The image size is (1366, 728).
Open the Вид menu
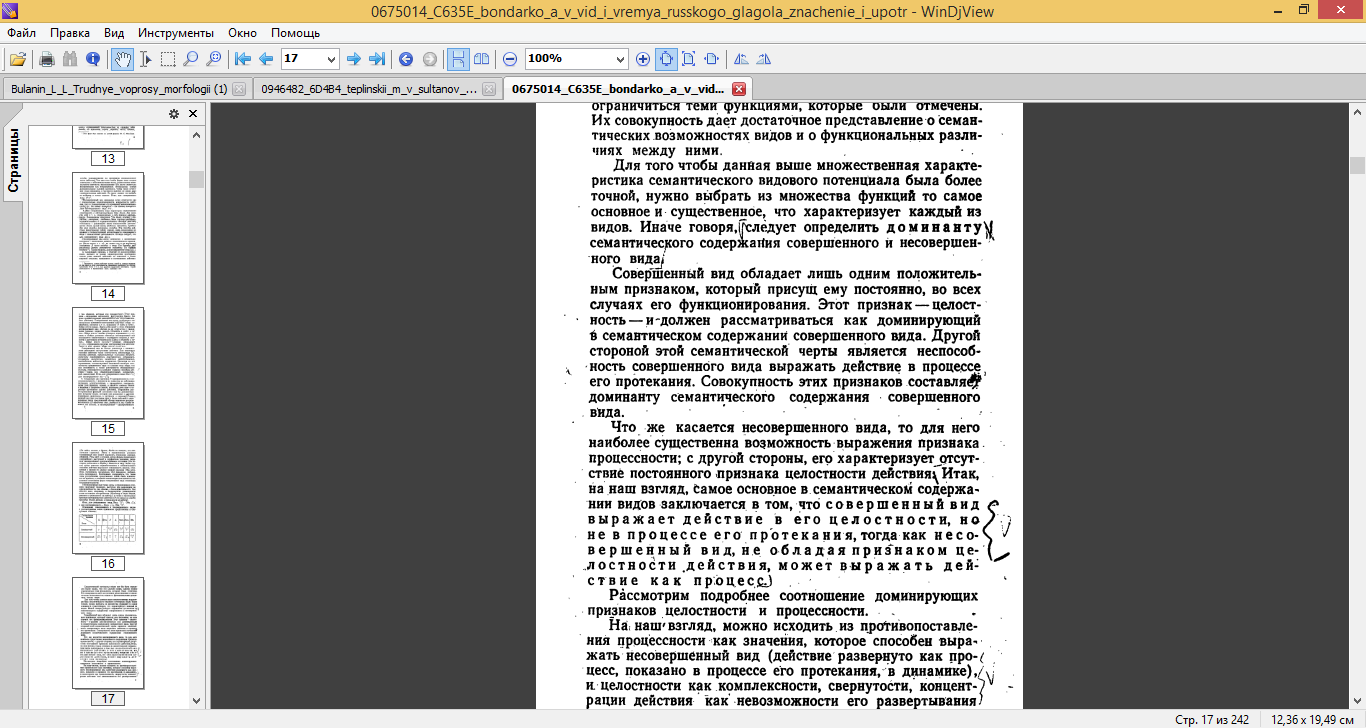(114, 32)
